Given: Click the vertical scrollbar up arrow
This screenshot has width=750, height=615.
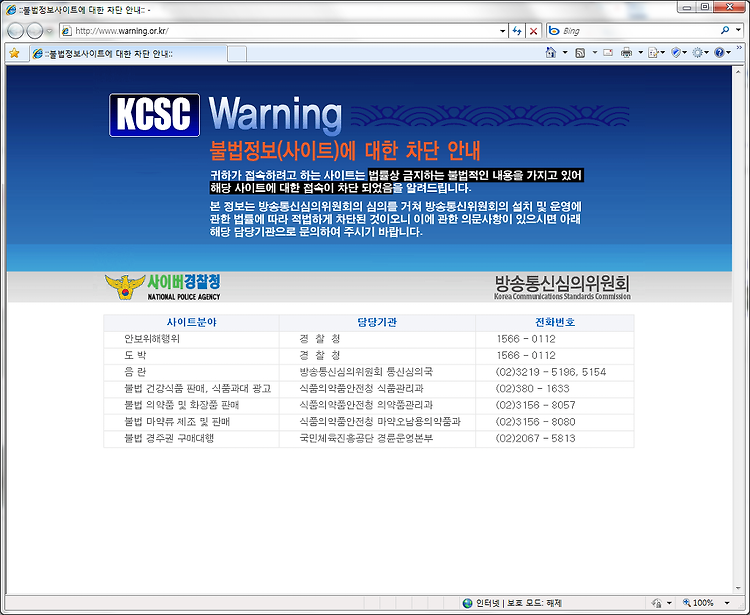Looking at the screenshot, I should (x=738, y=72).
